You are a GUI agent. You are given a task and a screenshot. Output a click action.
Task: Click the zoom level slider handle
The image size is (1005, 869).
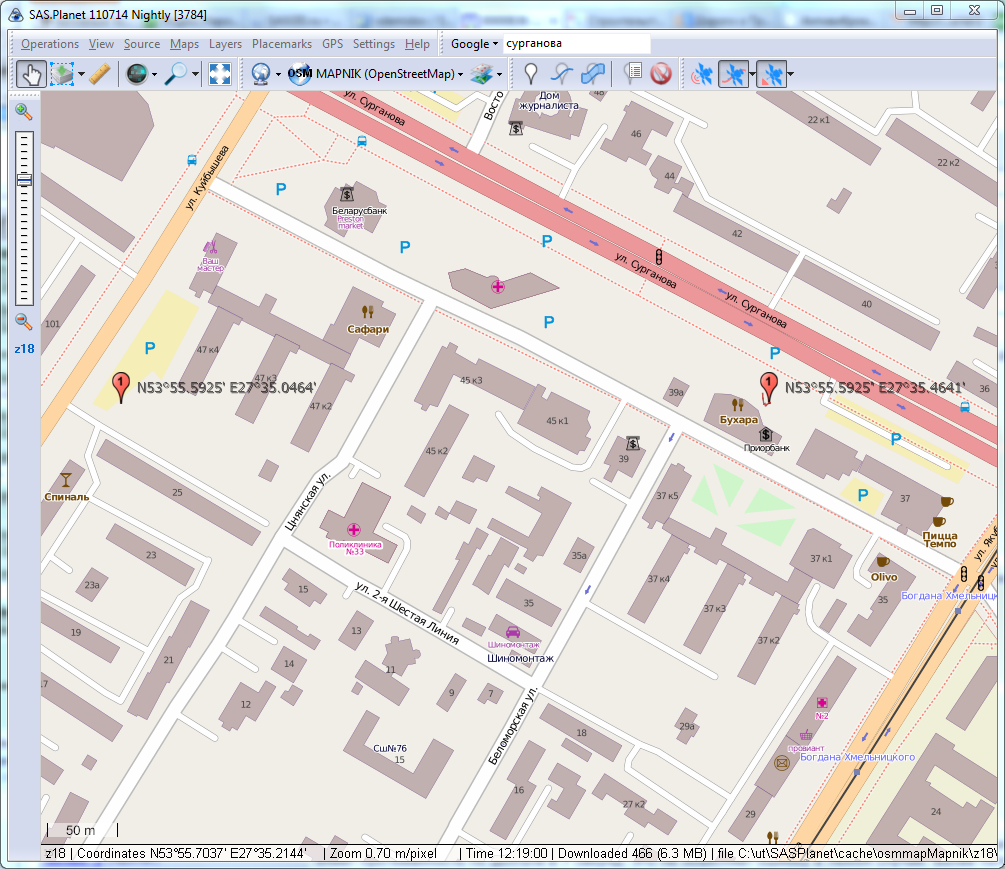point(24,181)
